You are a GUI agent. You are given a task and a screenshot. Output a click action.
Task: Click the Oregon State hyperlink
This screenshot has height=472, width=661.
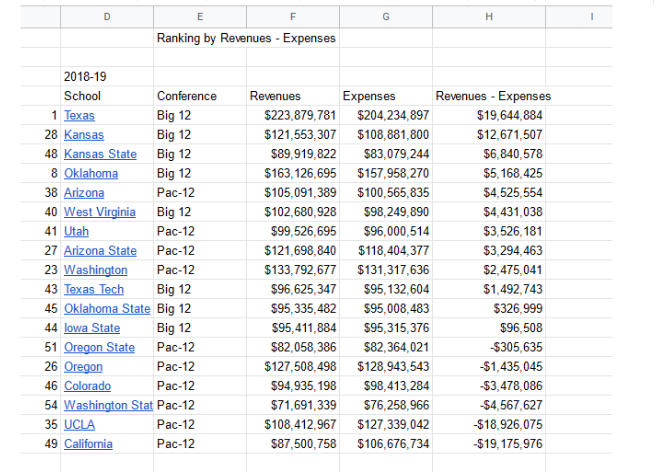[x=99, y=347]
